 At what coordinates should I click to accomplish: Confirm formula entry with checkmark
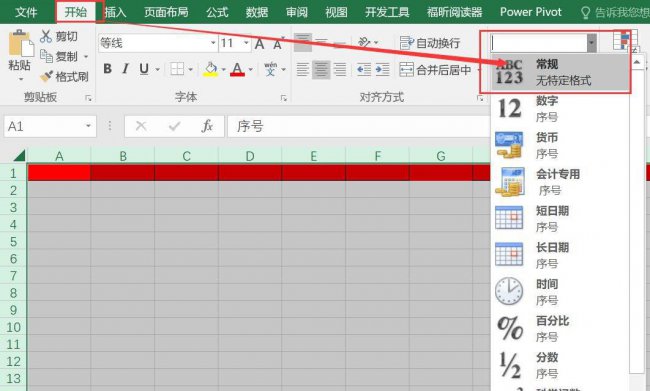click(x=175, y=126)
